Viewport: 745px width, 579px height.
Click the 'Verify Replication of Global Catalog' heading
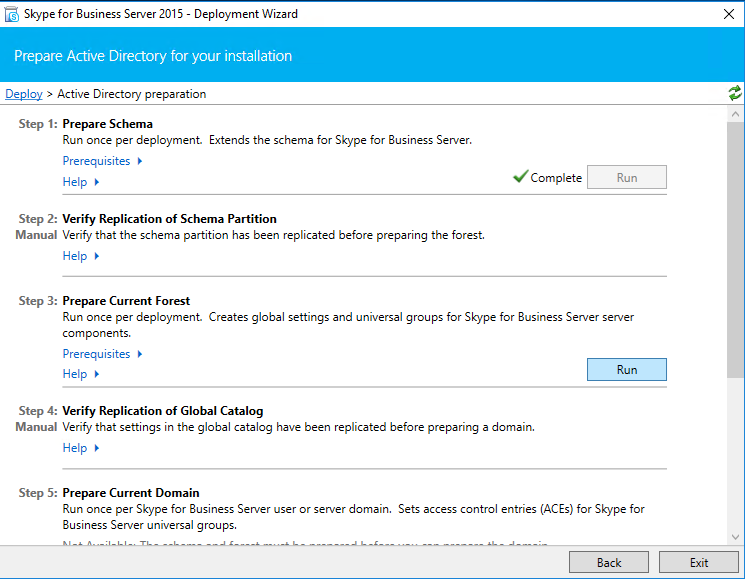pos(163,411)
